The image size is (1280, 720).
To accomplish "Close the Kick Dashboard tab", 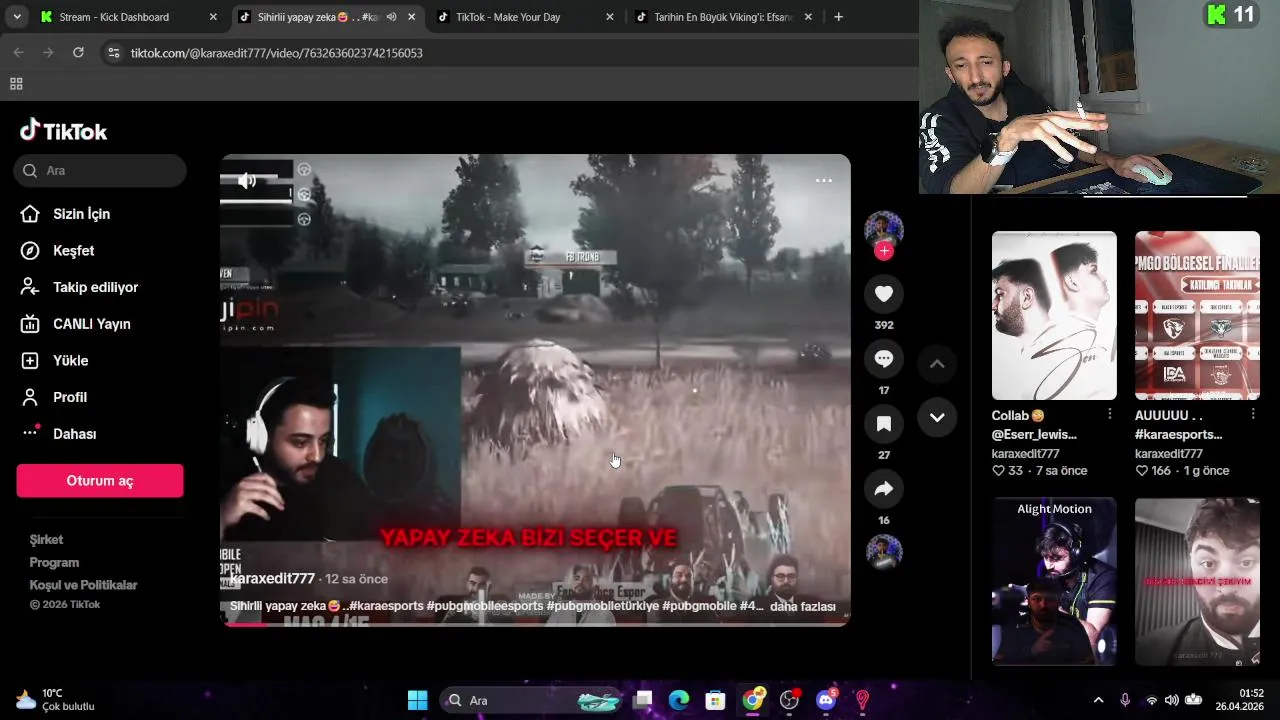I will [x=212, y=17].
